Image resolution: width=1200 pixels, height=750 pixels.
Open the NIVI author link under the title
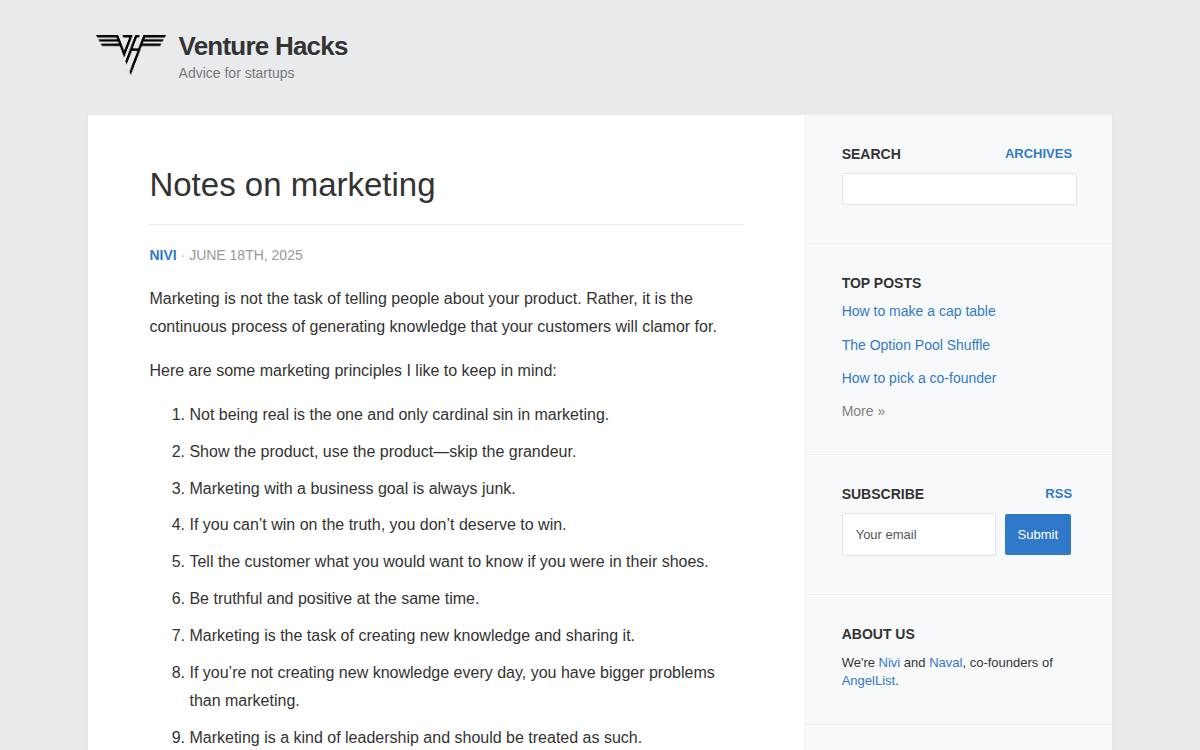click(163, 255)
